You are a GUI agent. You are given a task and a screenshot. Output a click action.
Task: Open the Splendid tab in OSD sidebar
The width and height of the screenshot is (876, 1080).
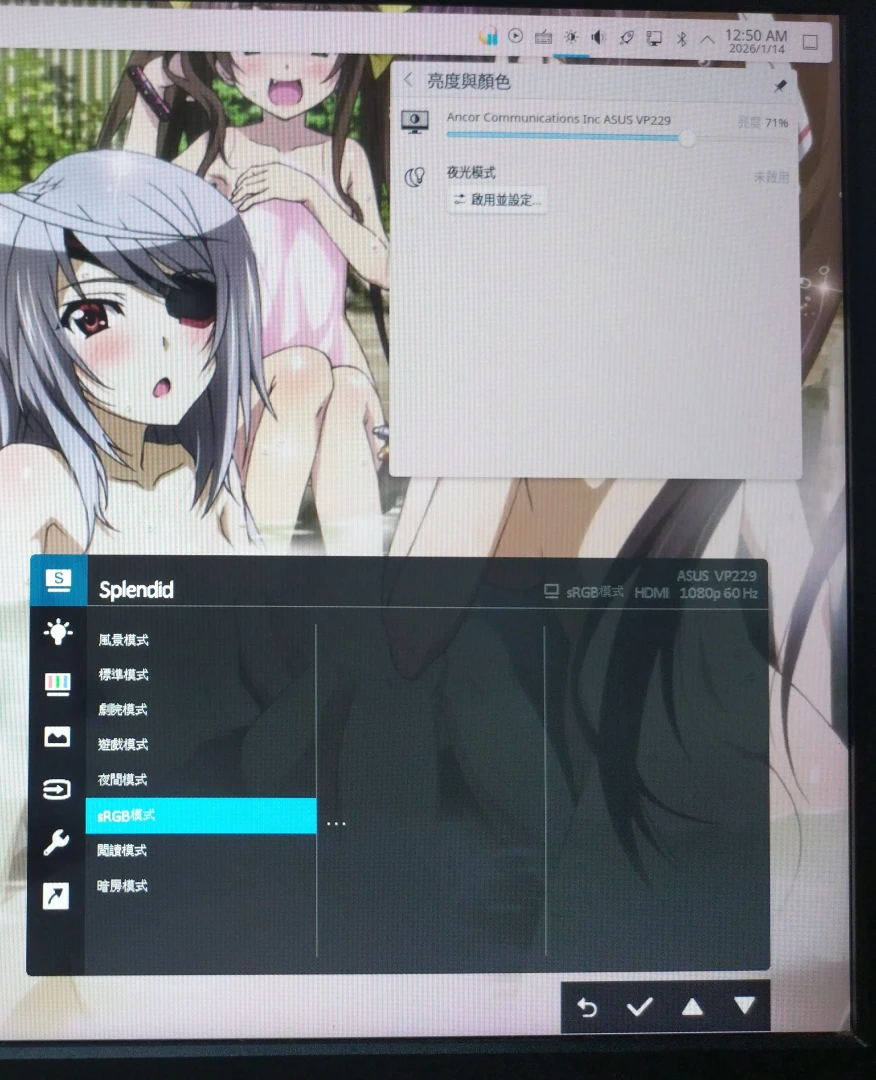point(58,580)
